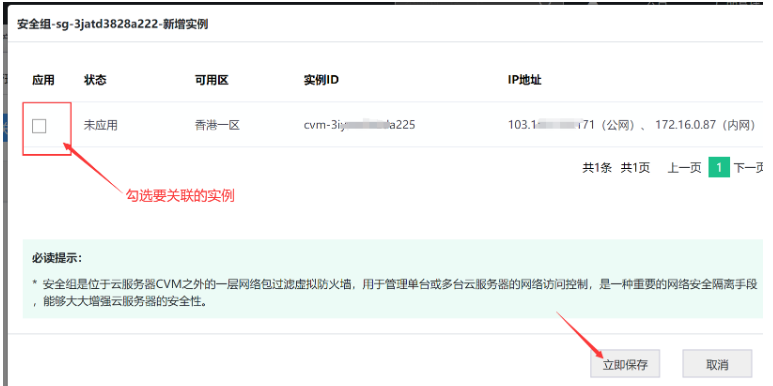
Task: Click the 共1页 total pages text
Action: click(x=635, y=168)
